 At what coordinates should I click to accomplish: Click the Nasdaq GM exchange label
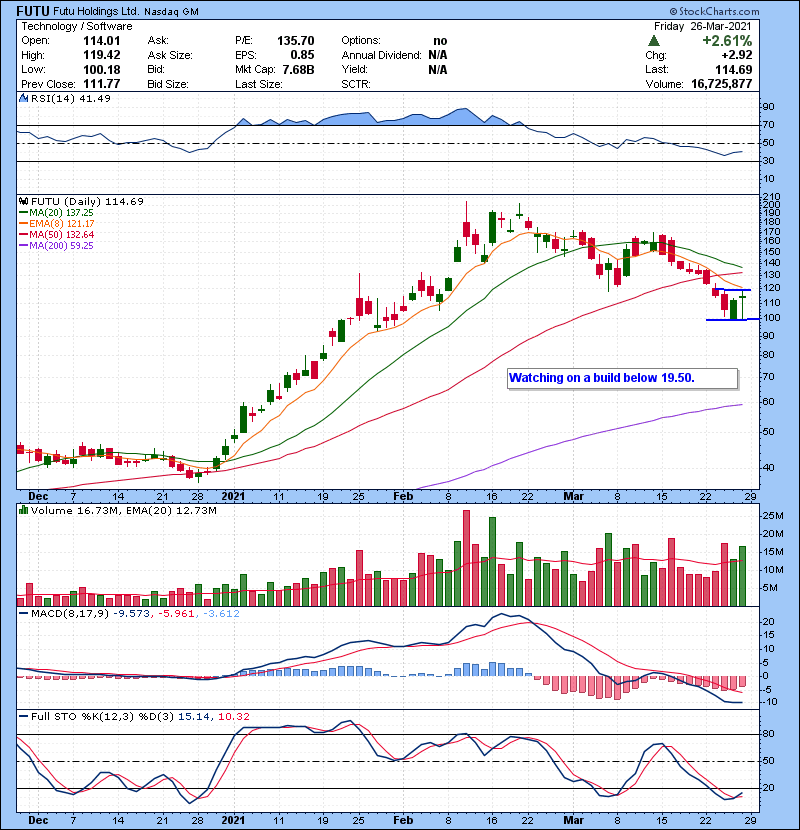171,12
